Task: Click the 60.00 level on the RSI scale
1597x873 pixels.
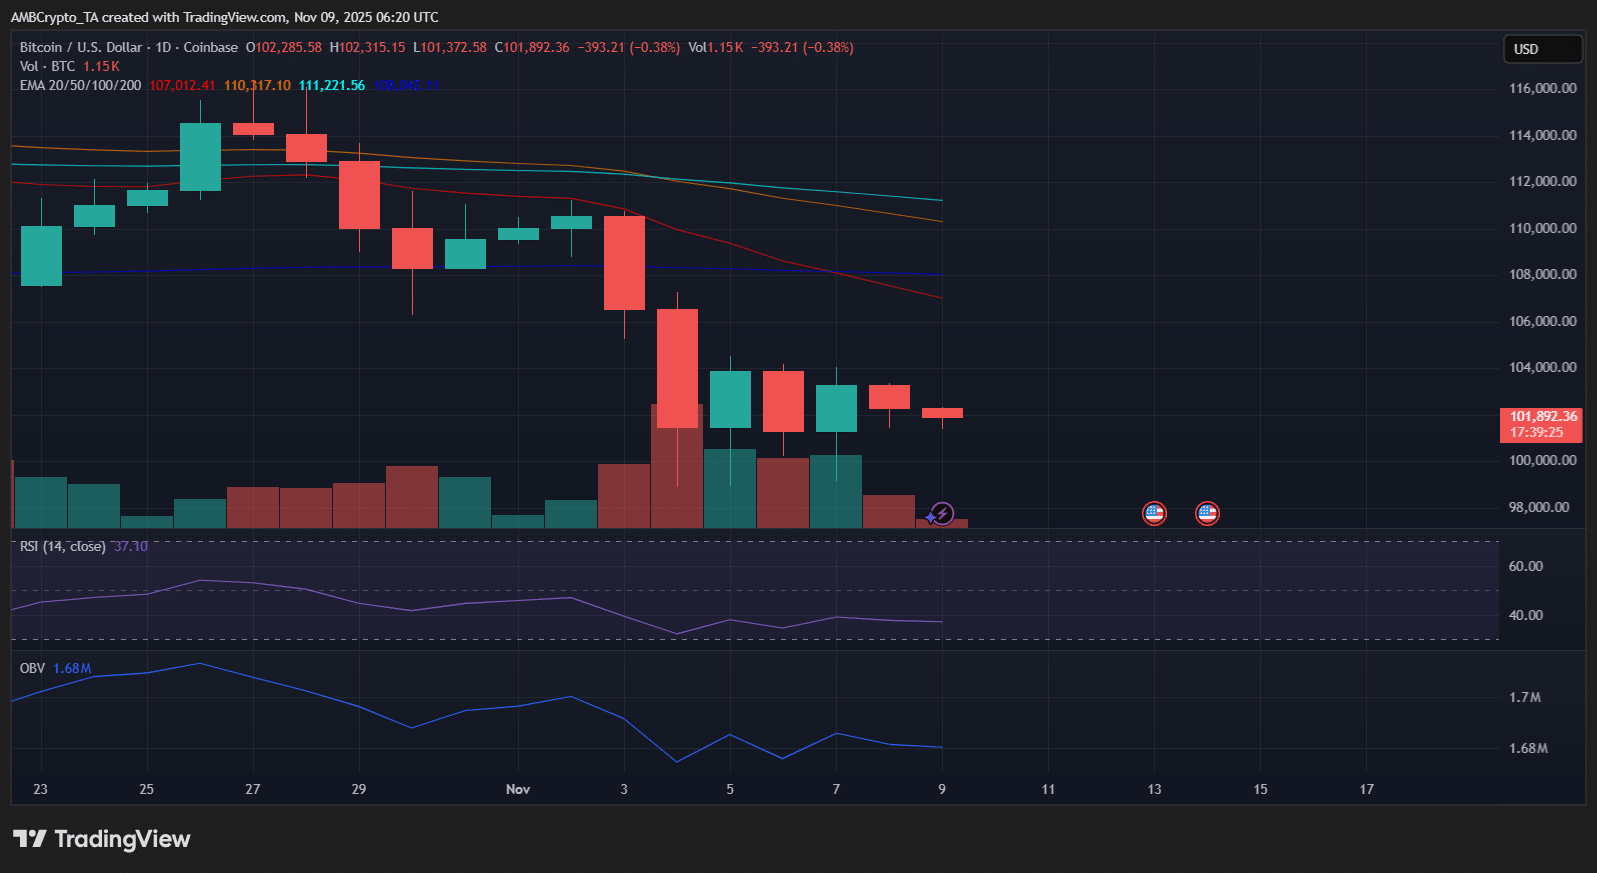Action: pyautogui.click(x=1525, y=566)
